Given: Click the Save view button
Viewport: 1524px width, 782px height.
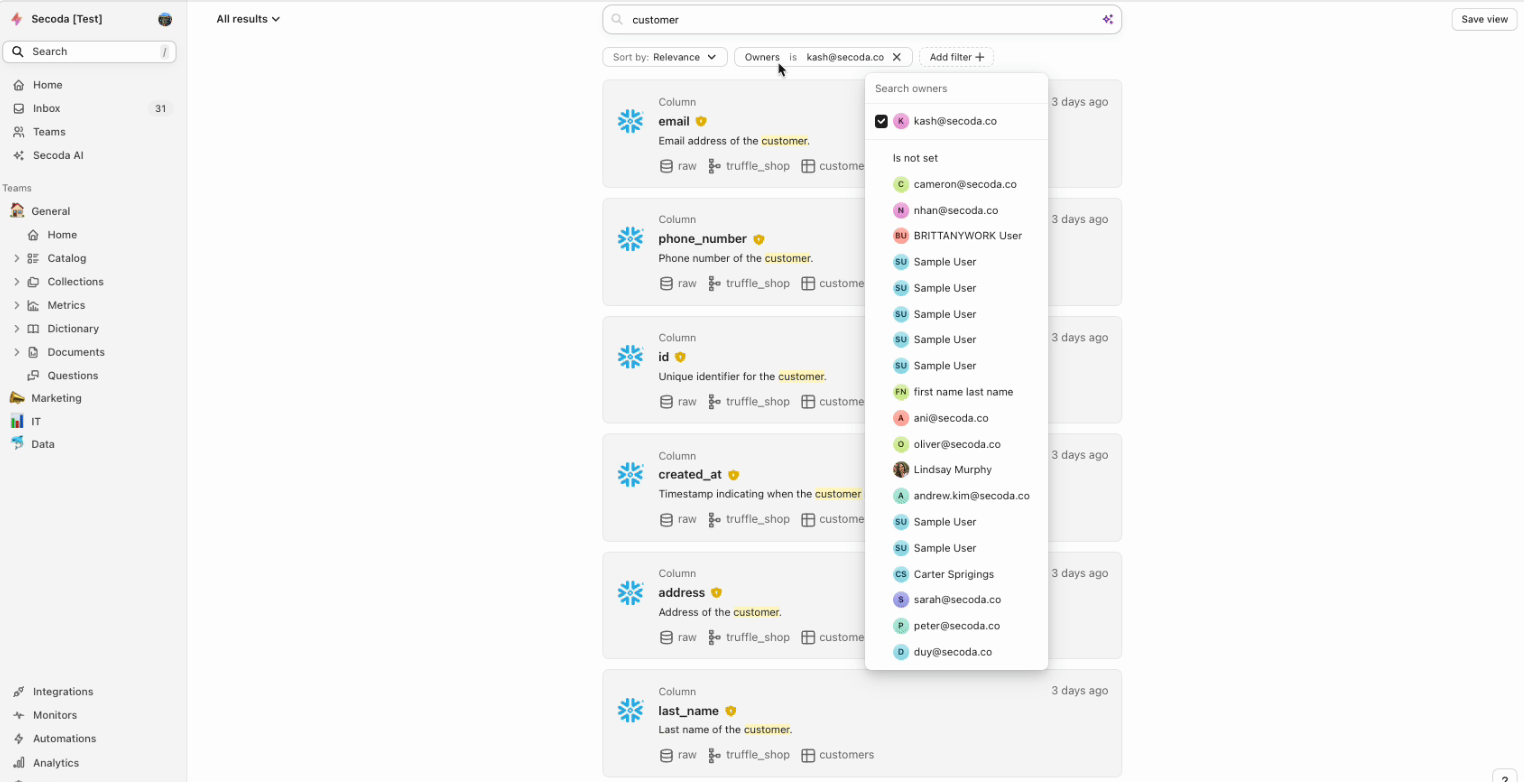Looking at the screenshot, I should 1484,19.
